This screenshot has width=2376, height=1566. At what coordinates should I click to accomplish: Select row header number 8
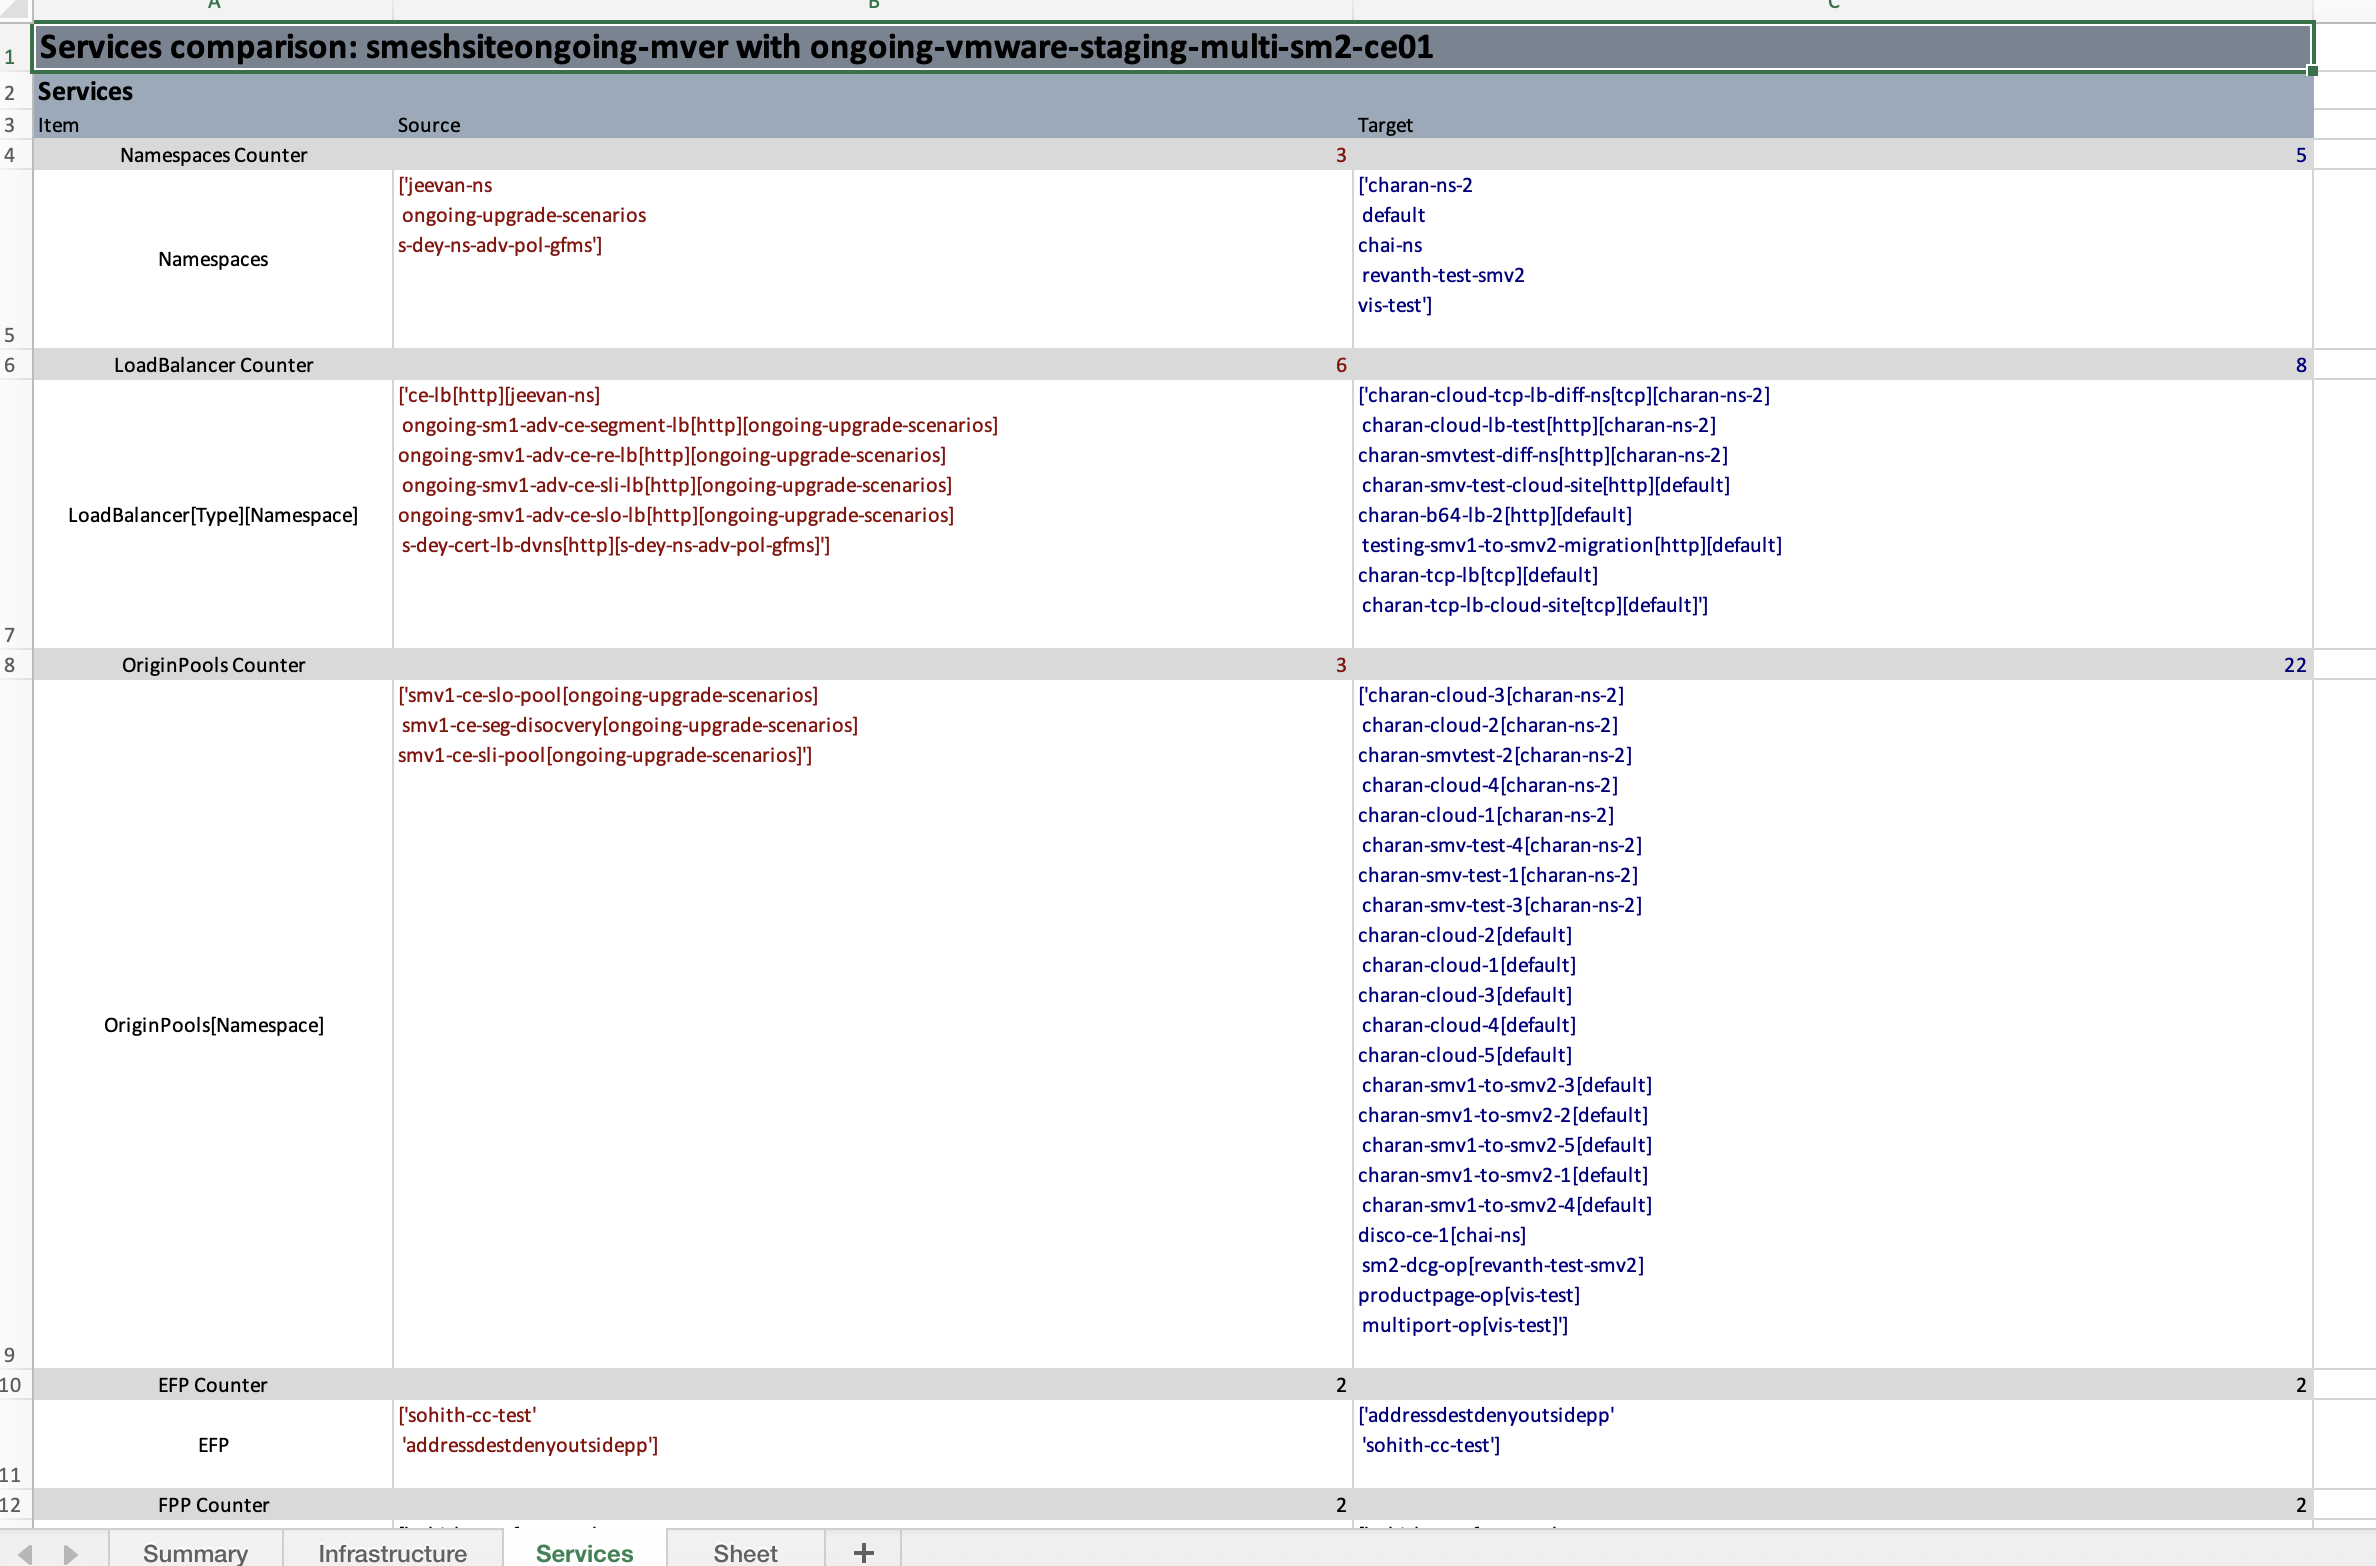click(x=10, y=665)
